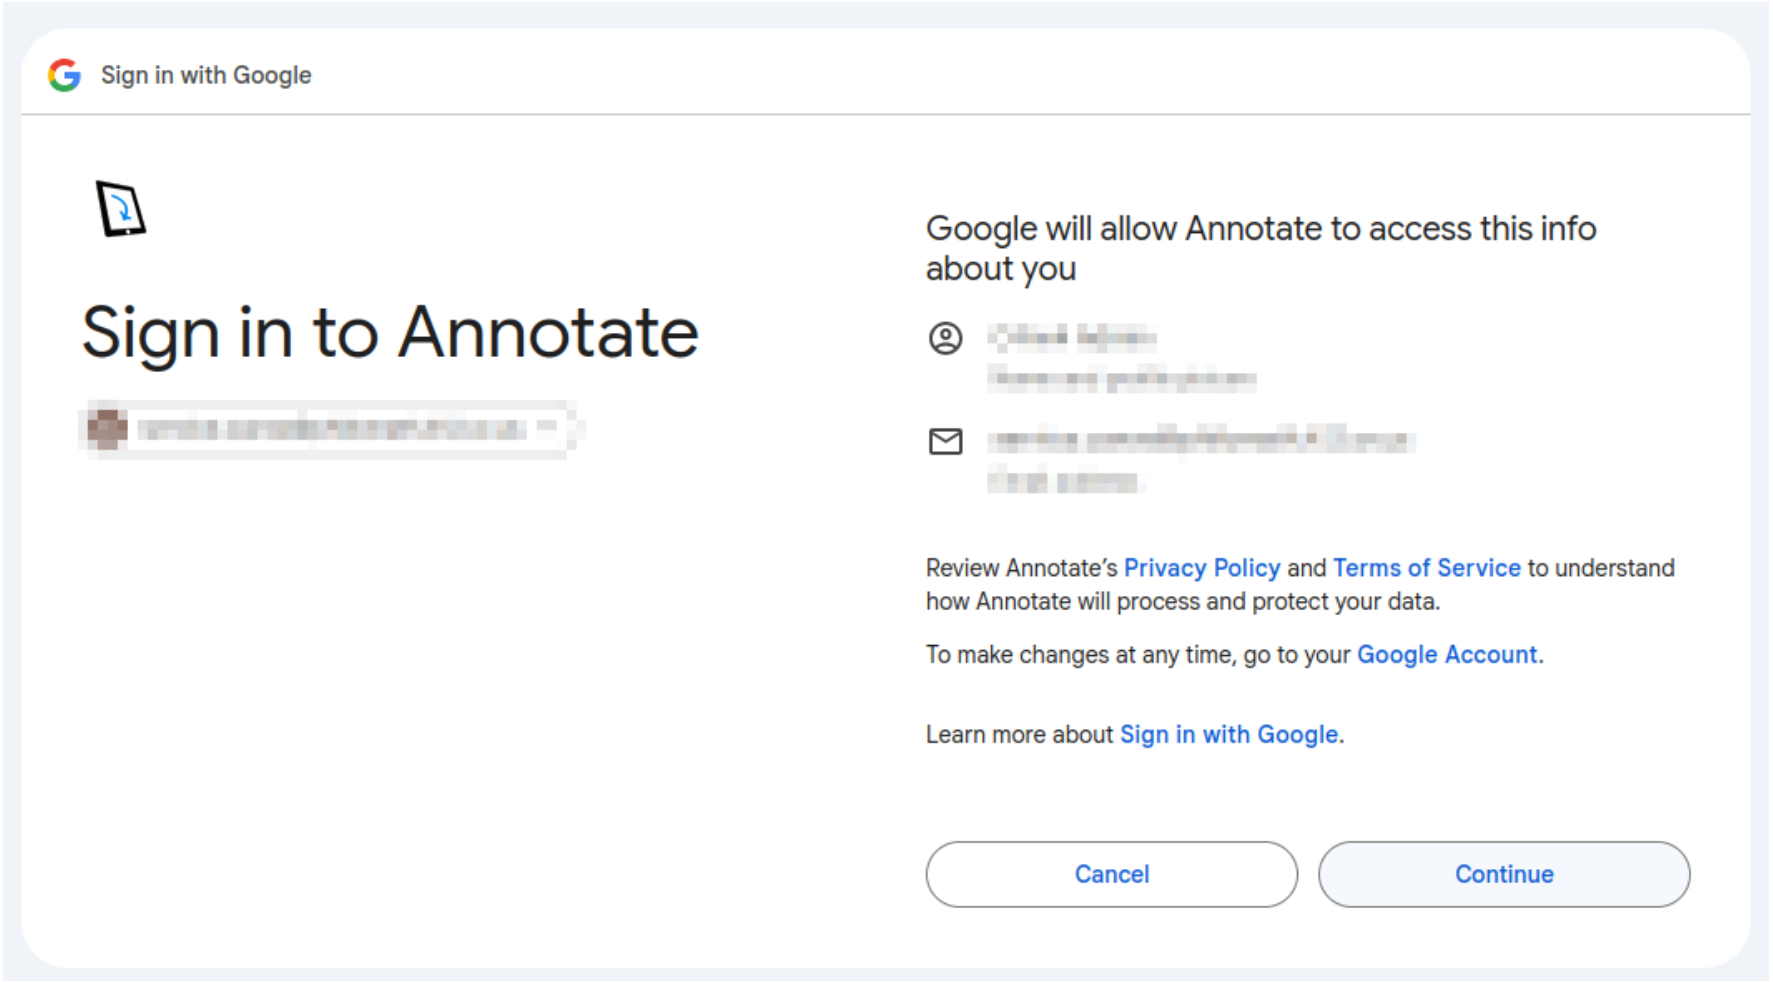Viewport: 1773px width, 982px height.
Task: Click the "Google will allow Annotate" heading
Action: click(x=1261, y=248)
